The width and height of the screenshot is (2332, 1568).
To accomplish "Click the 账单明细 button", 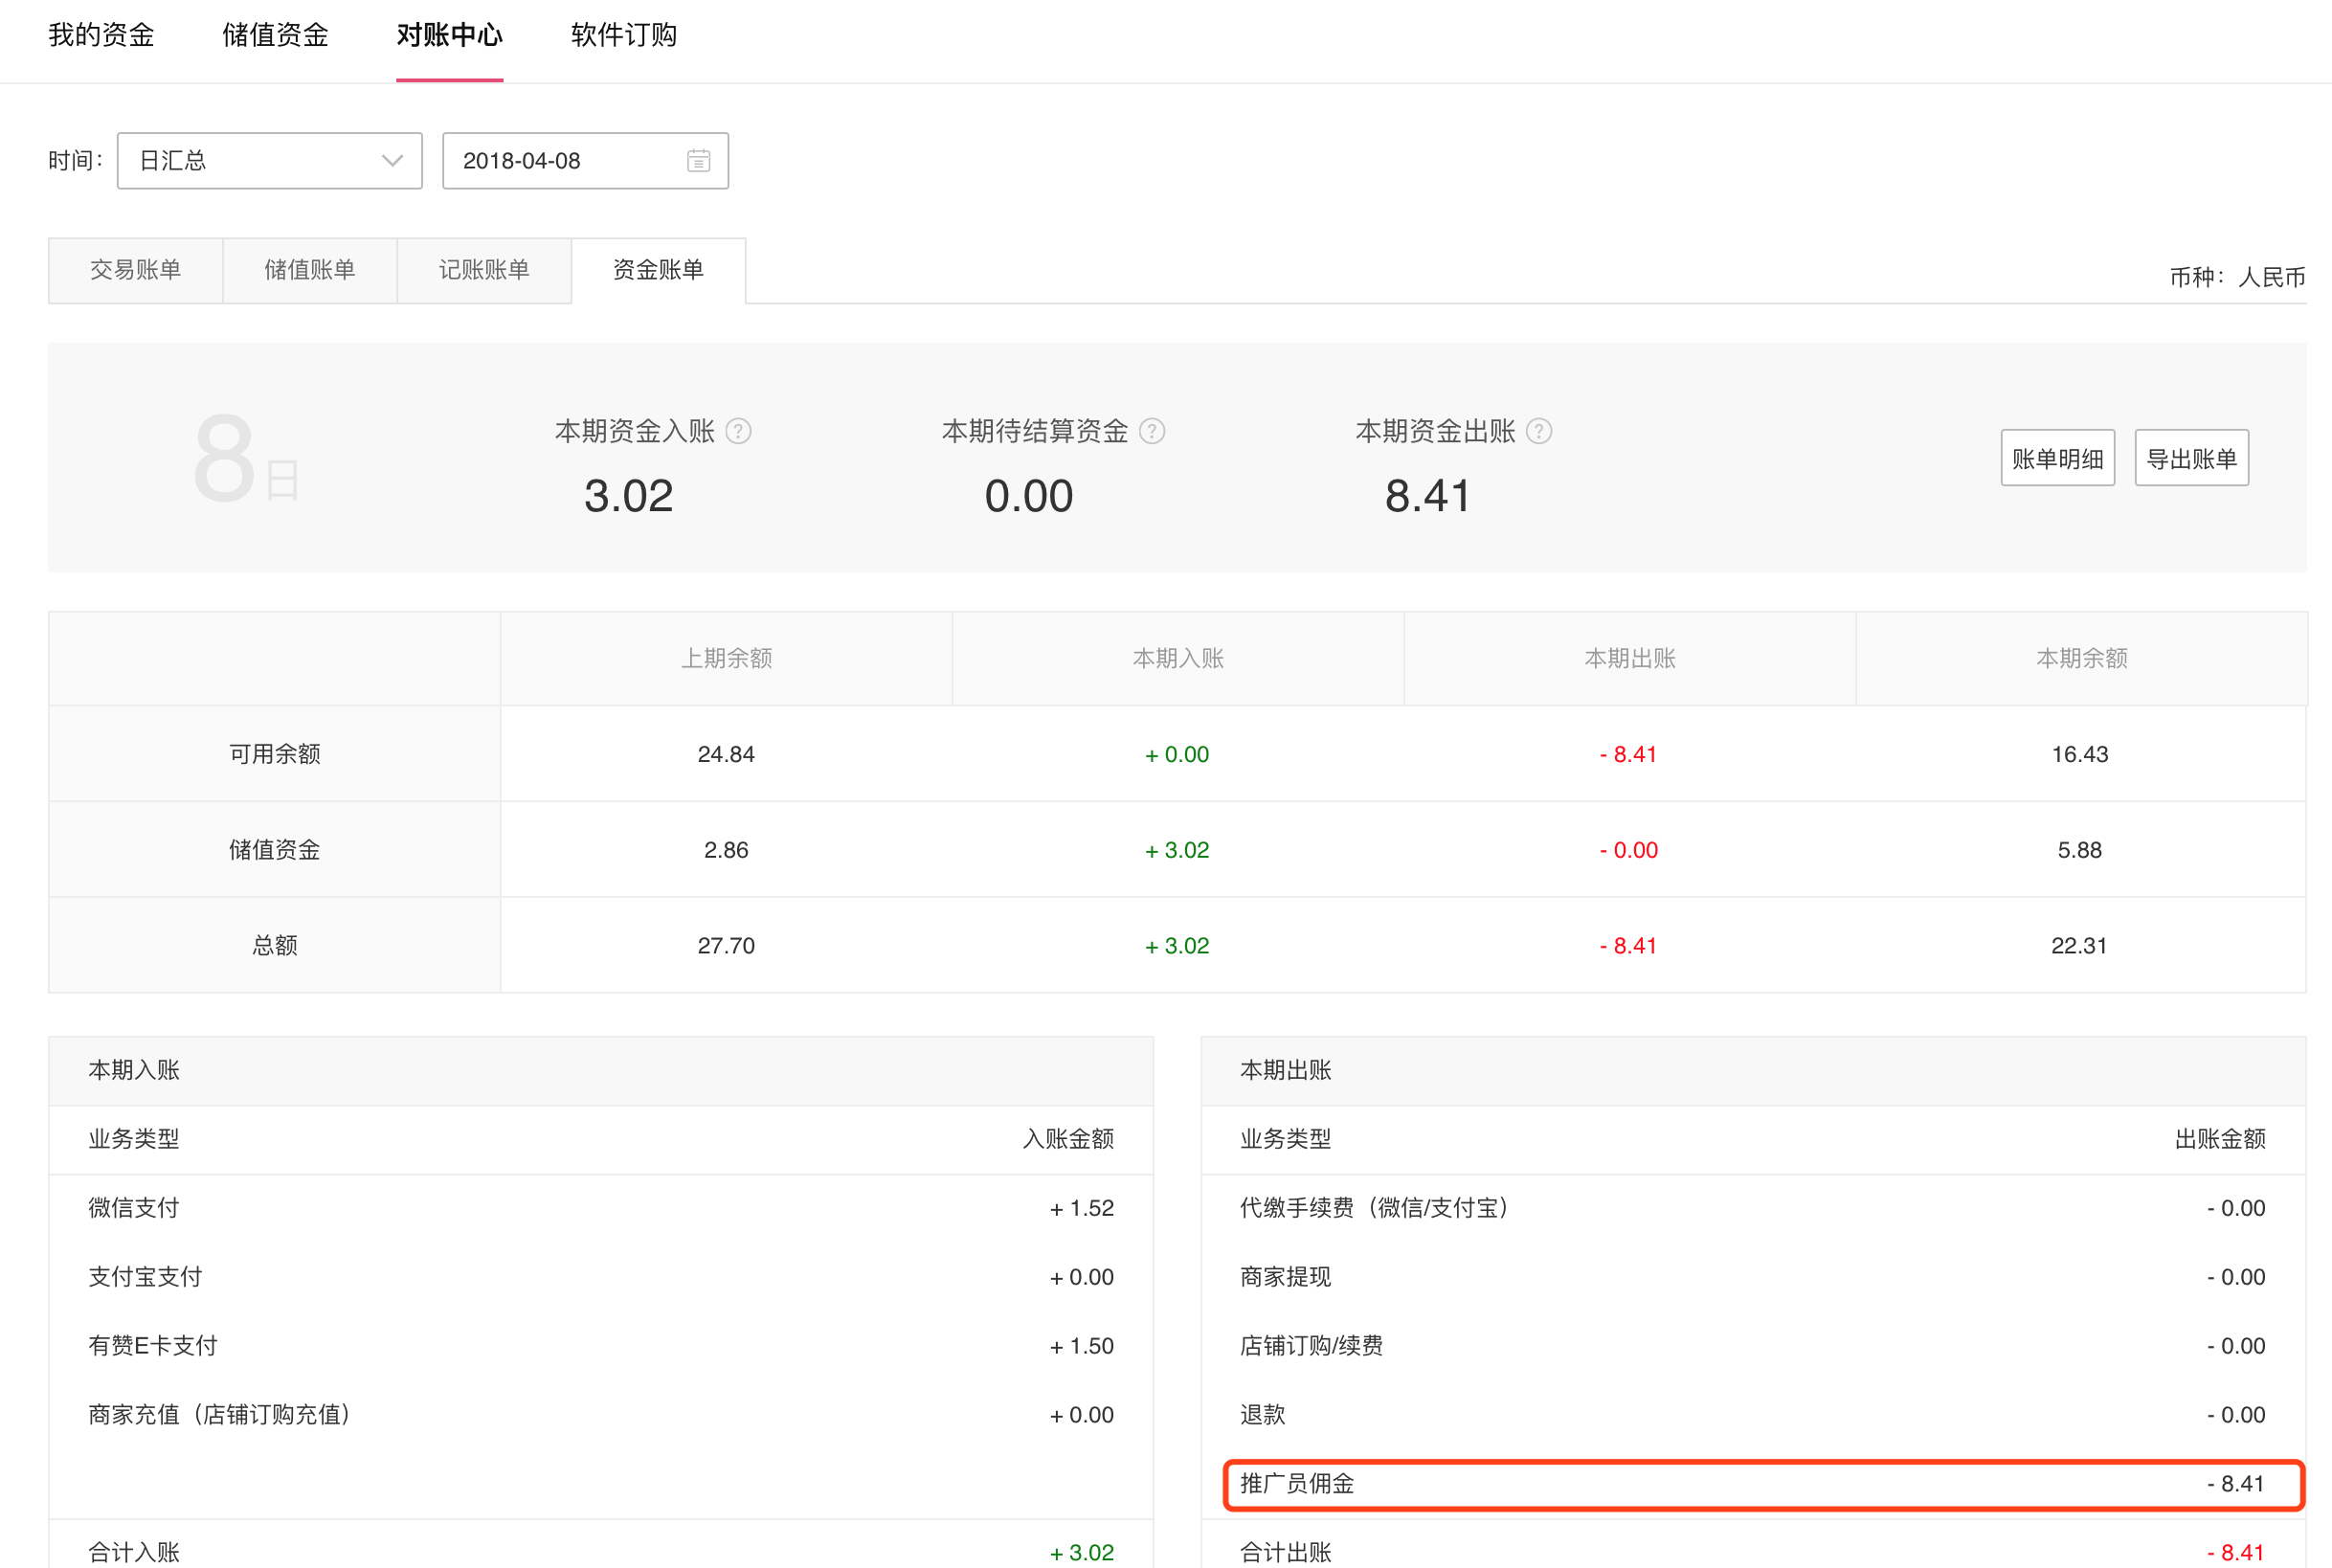I will [x=2057, y=457].
